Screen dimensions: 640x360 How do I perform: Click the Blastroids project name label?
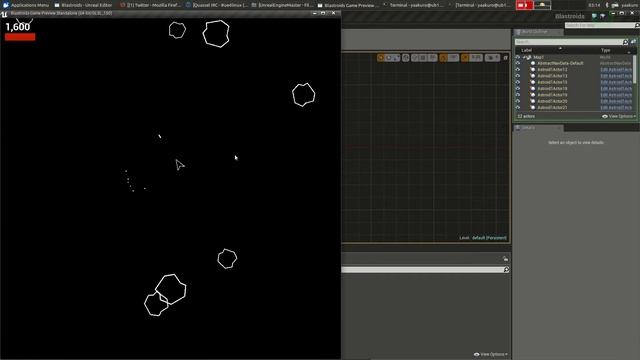[x=570, y=16]
